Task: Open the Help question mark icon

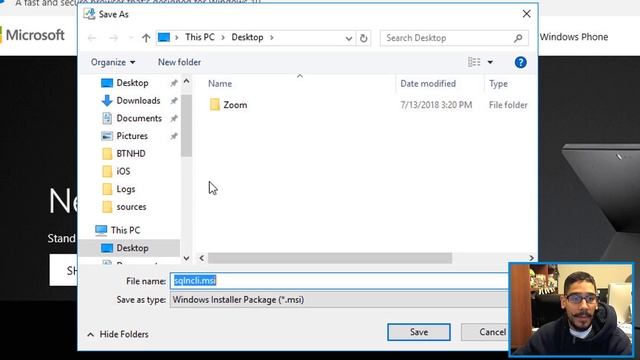Action: (x=520, y=62)
